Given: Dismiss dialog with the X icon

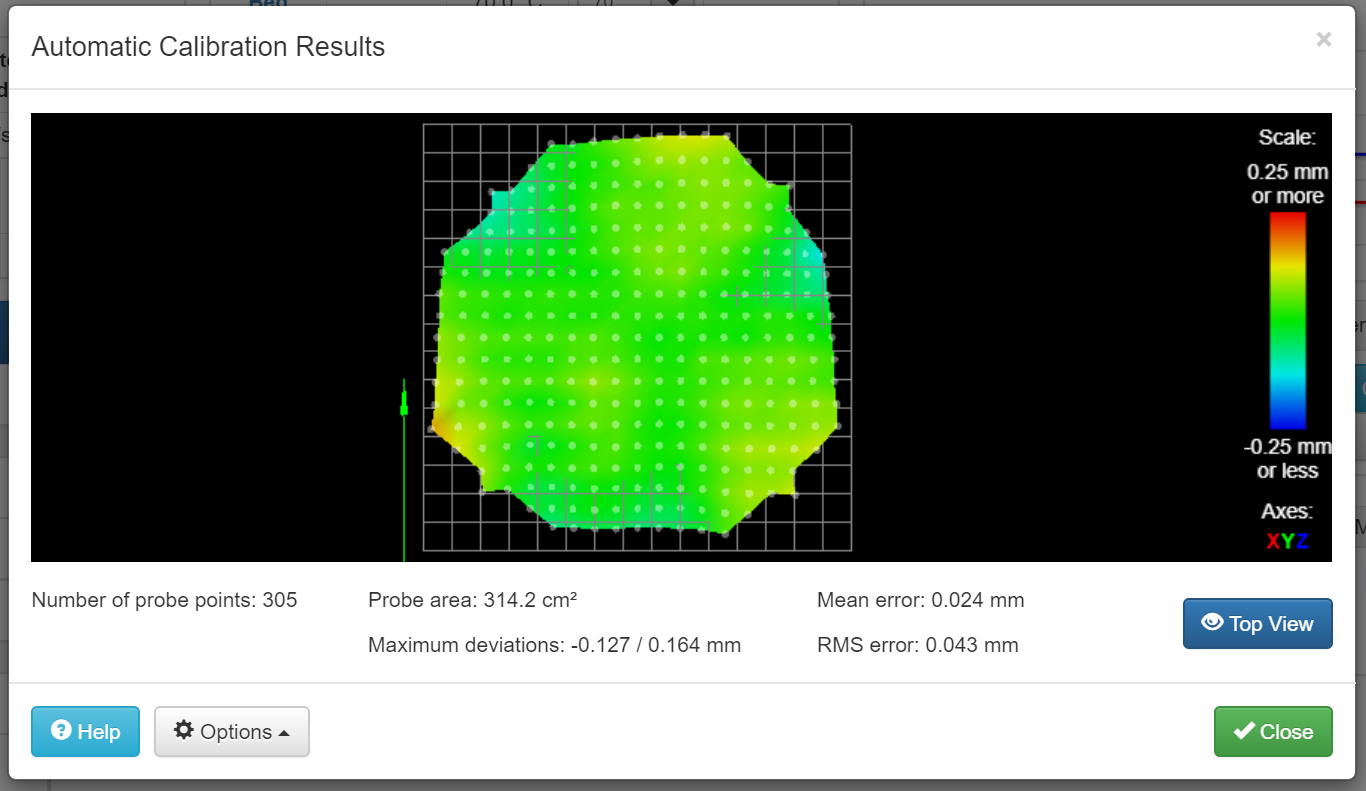Looking at the screenshot, I should [1323, 39].
